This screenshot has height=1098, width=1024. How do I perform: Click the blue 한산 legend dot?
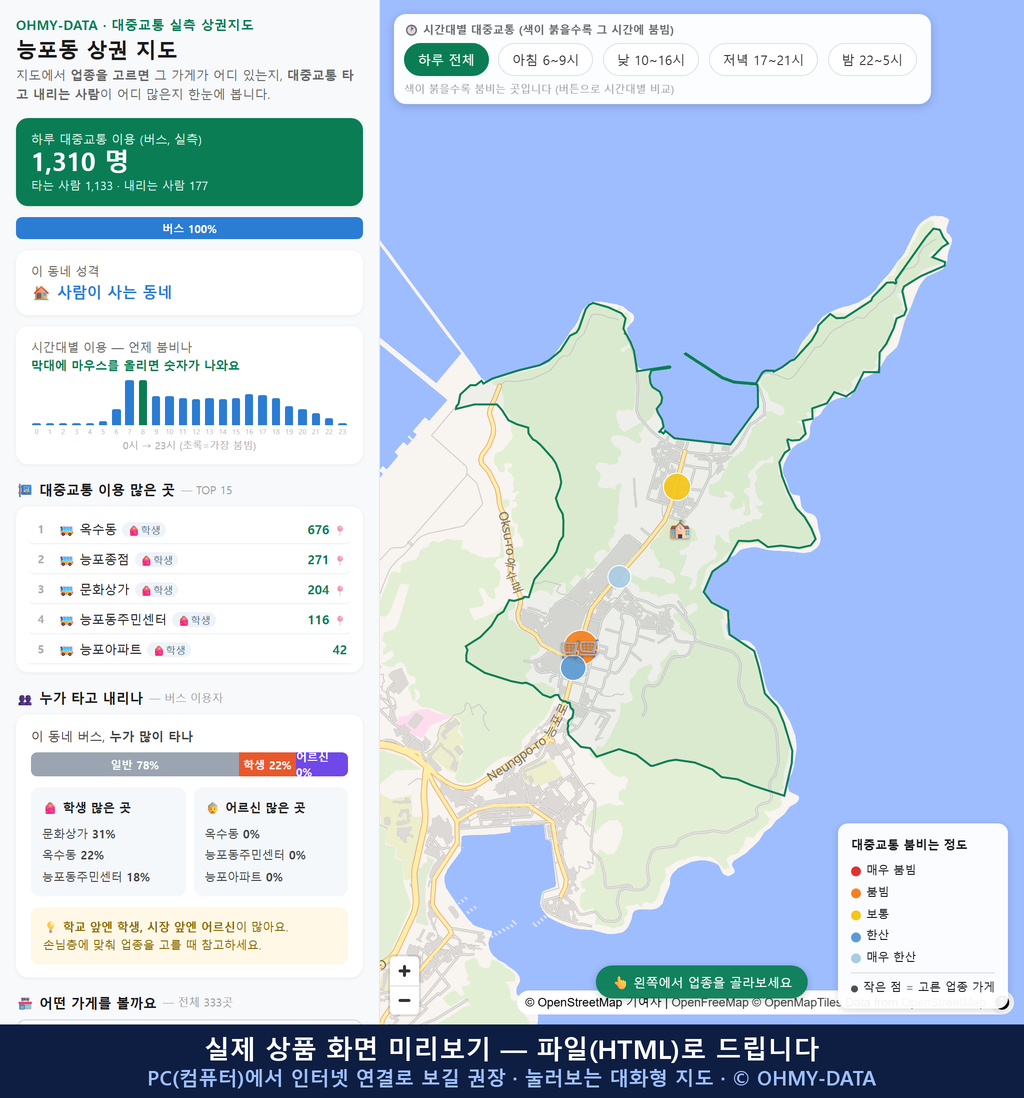[856, 936]
